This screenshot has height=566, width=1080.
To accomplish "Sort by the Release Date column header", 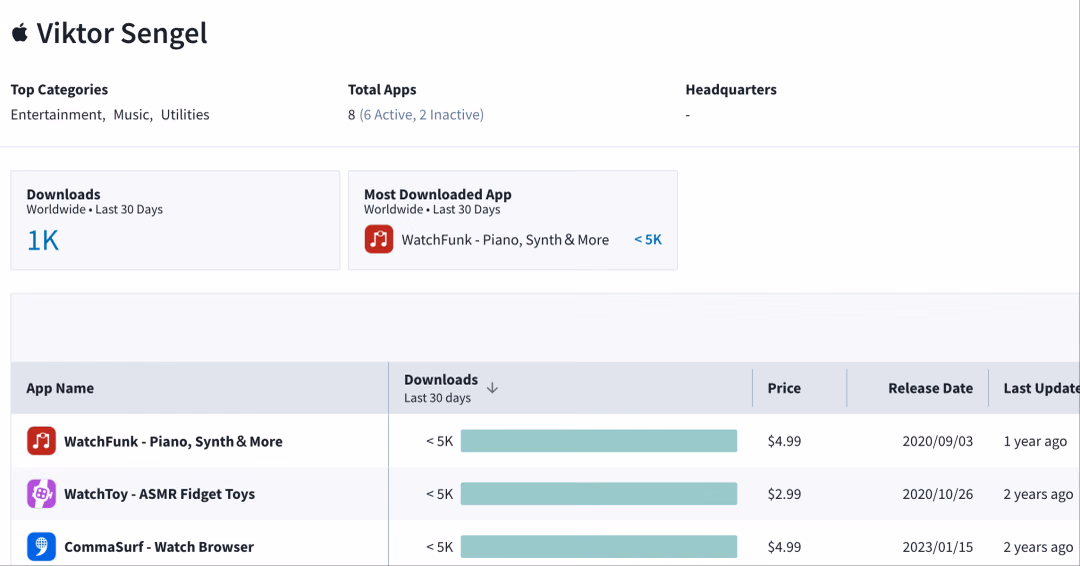I will click(x=931, y=388).
